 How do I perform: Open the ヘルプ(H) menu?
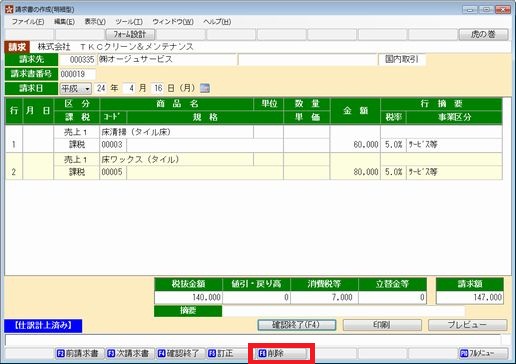[x=217, y=22]
